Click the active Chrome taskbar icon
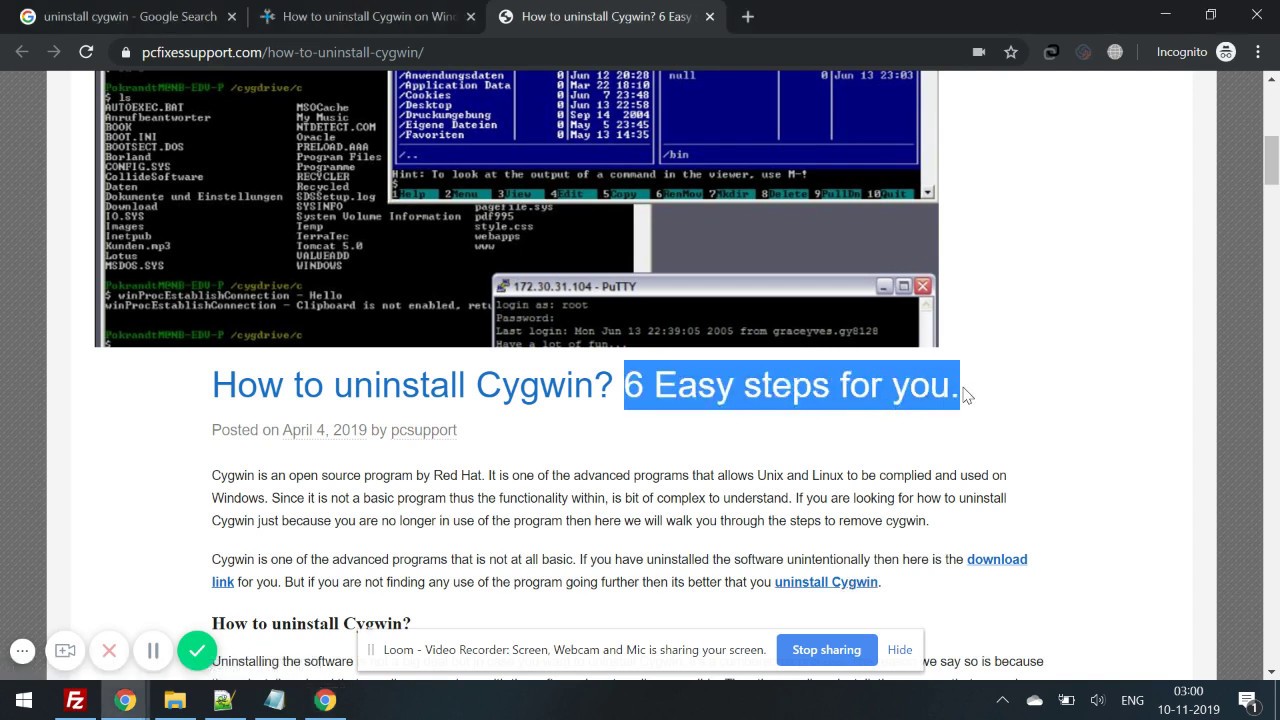The width and height of the screenshot is (1280, 720). coord(125,700)
